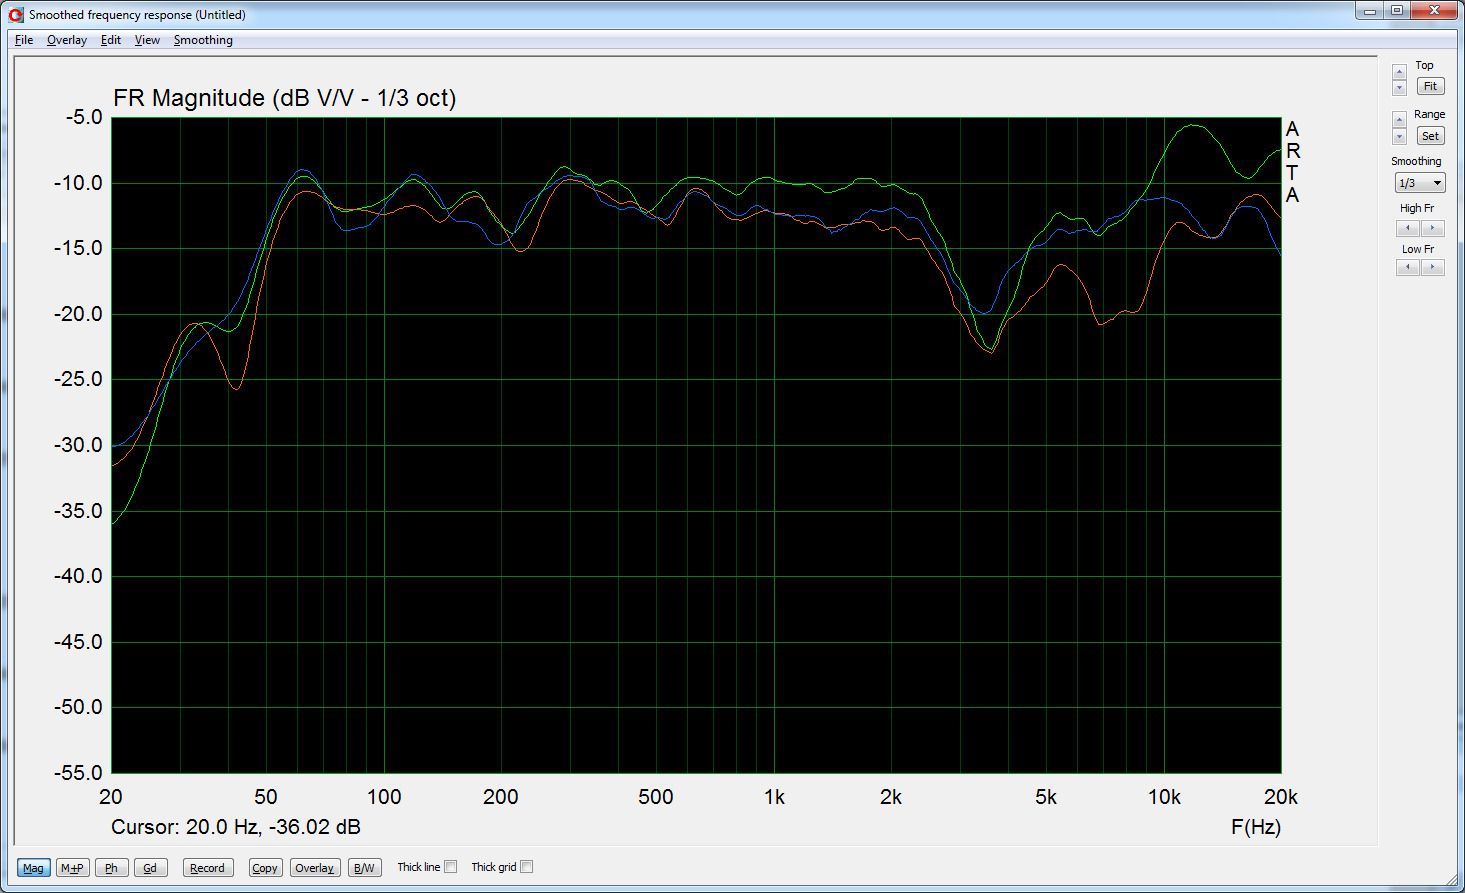Shift High Fr limit right
This screenshot has width=1465, height=893.
1432,228
